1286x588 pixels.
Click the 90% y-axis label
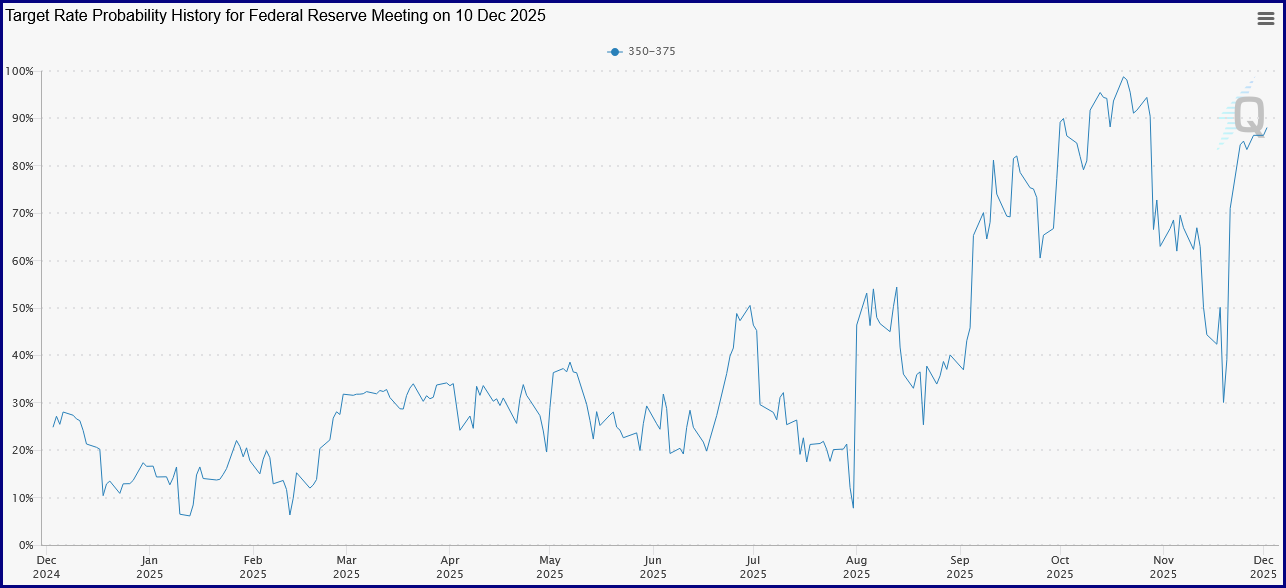point(22,118)
